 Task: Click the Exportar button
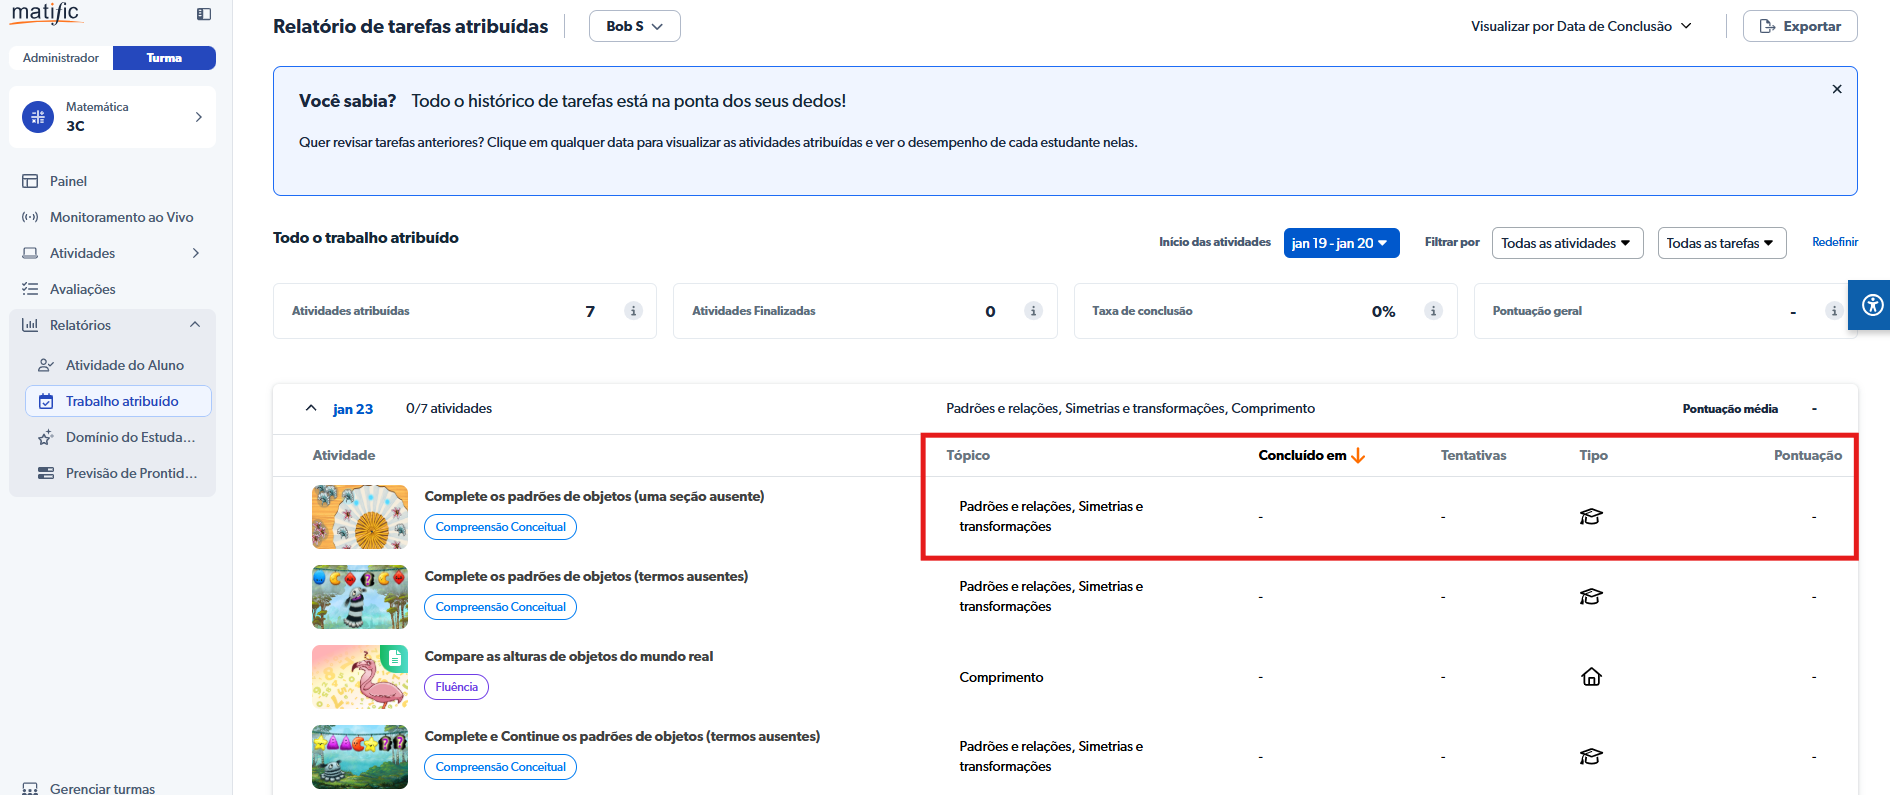pyautogui.click(x=1799, y=26)
